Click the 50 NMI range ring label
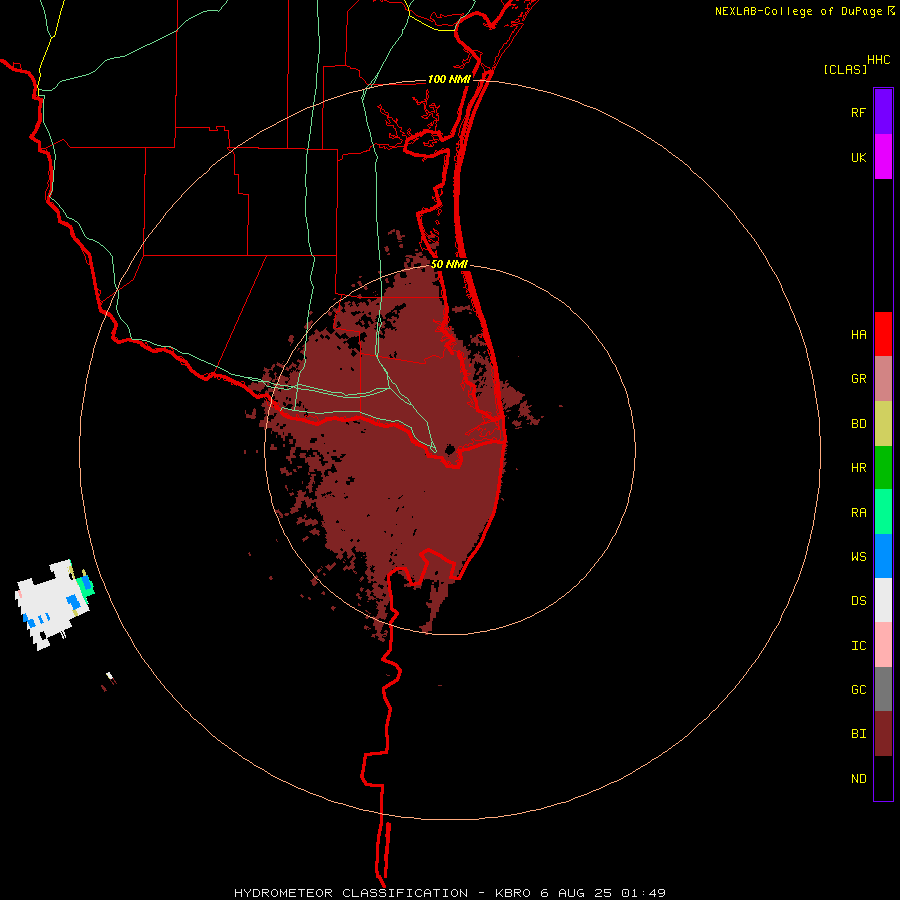The height and width of the screenshot is (900, 900). [449, 264]
